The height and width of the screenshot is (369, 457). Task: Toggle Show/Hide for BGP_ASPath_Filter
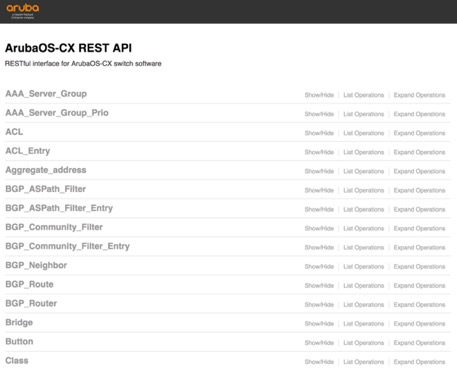[x=319, y=190]
